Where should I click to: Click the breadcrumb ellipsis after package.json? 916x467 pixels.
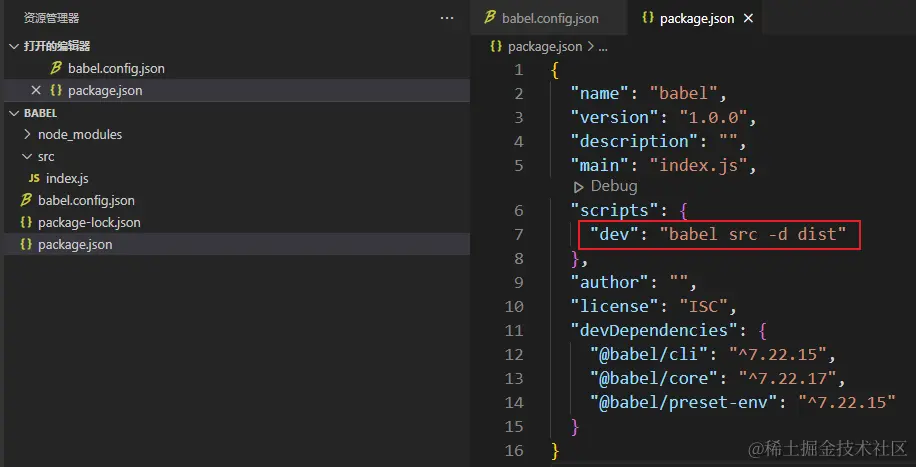pyautogui.click(x=603, y=46)
